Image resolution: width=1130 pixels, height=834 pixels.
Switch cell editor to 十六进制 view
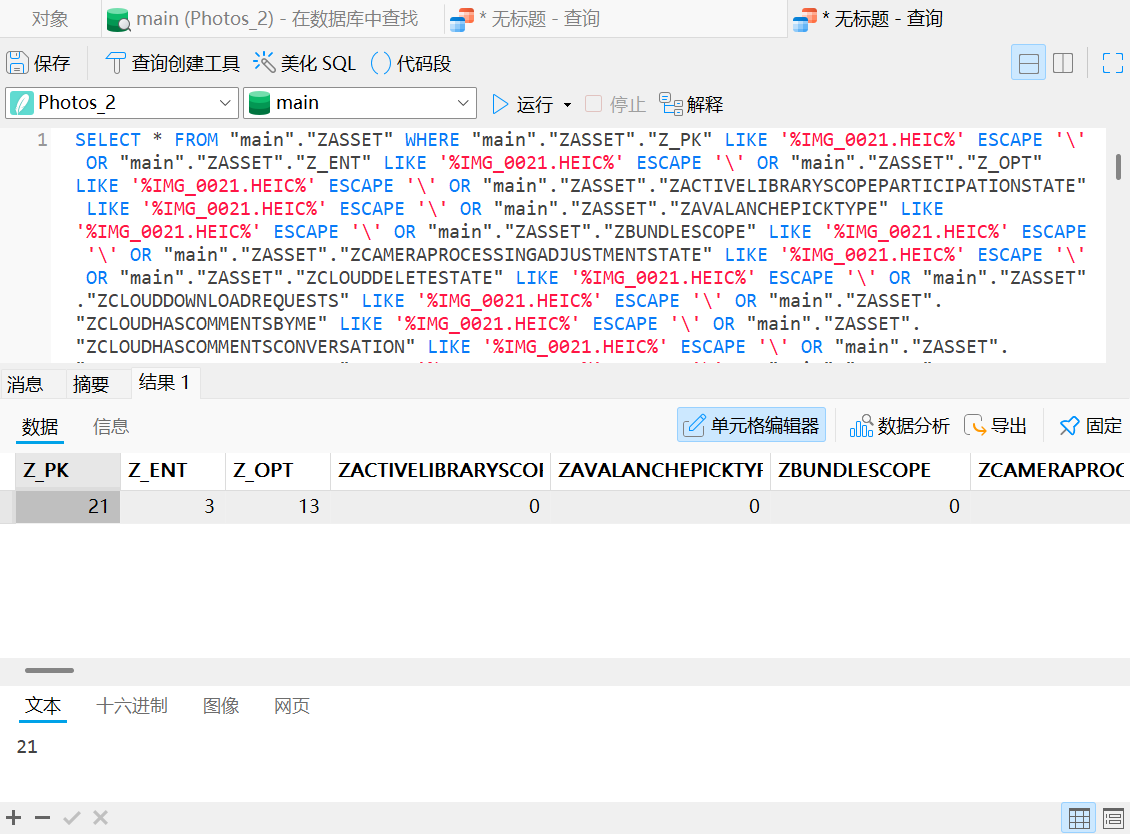coord(132,706)
